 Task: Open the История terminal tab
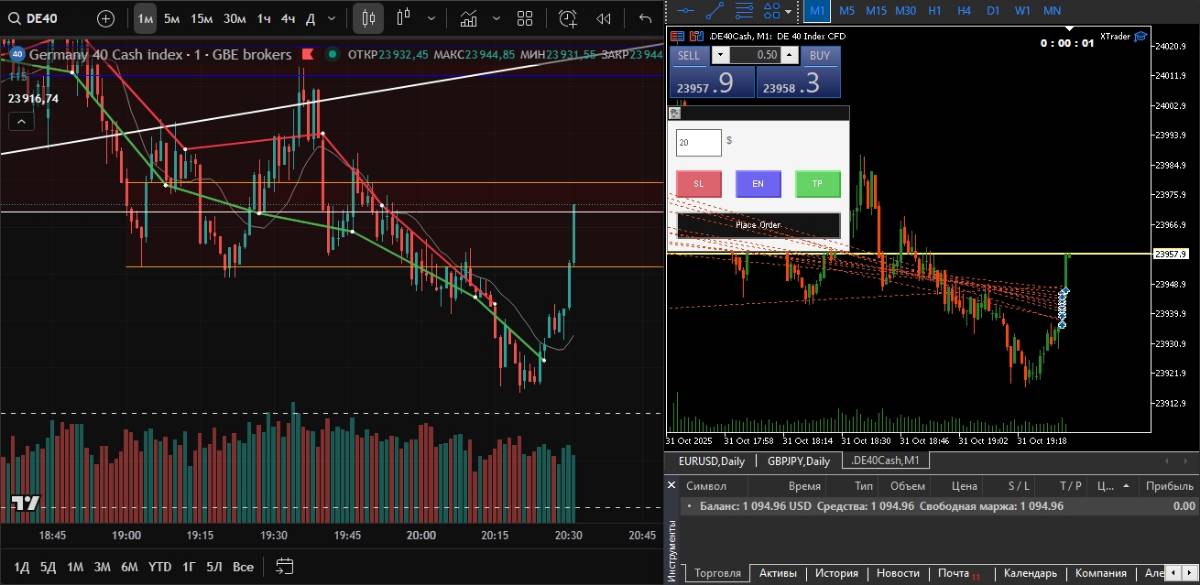835,573
